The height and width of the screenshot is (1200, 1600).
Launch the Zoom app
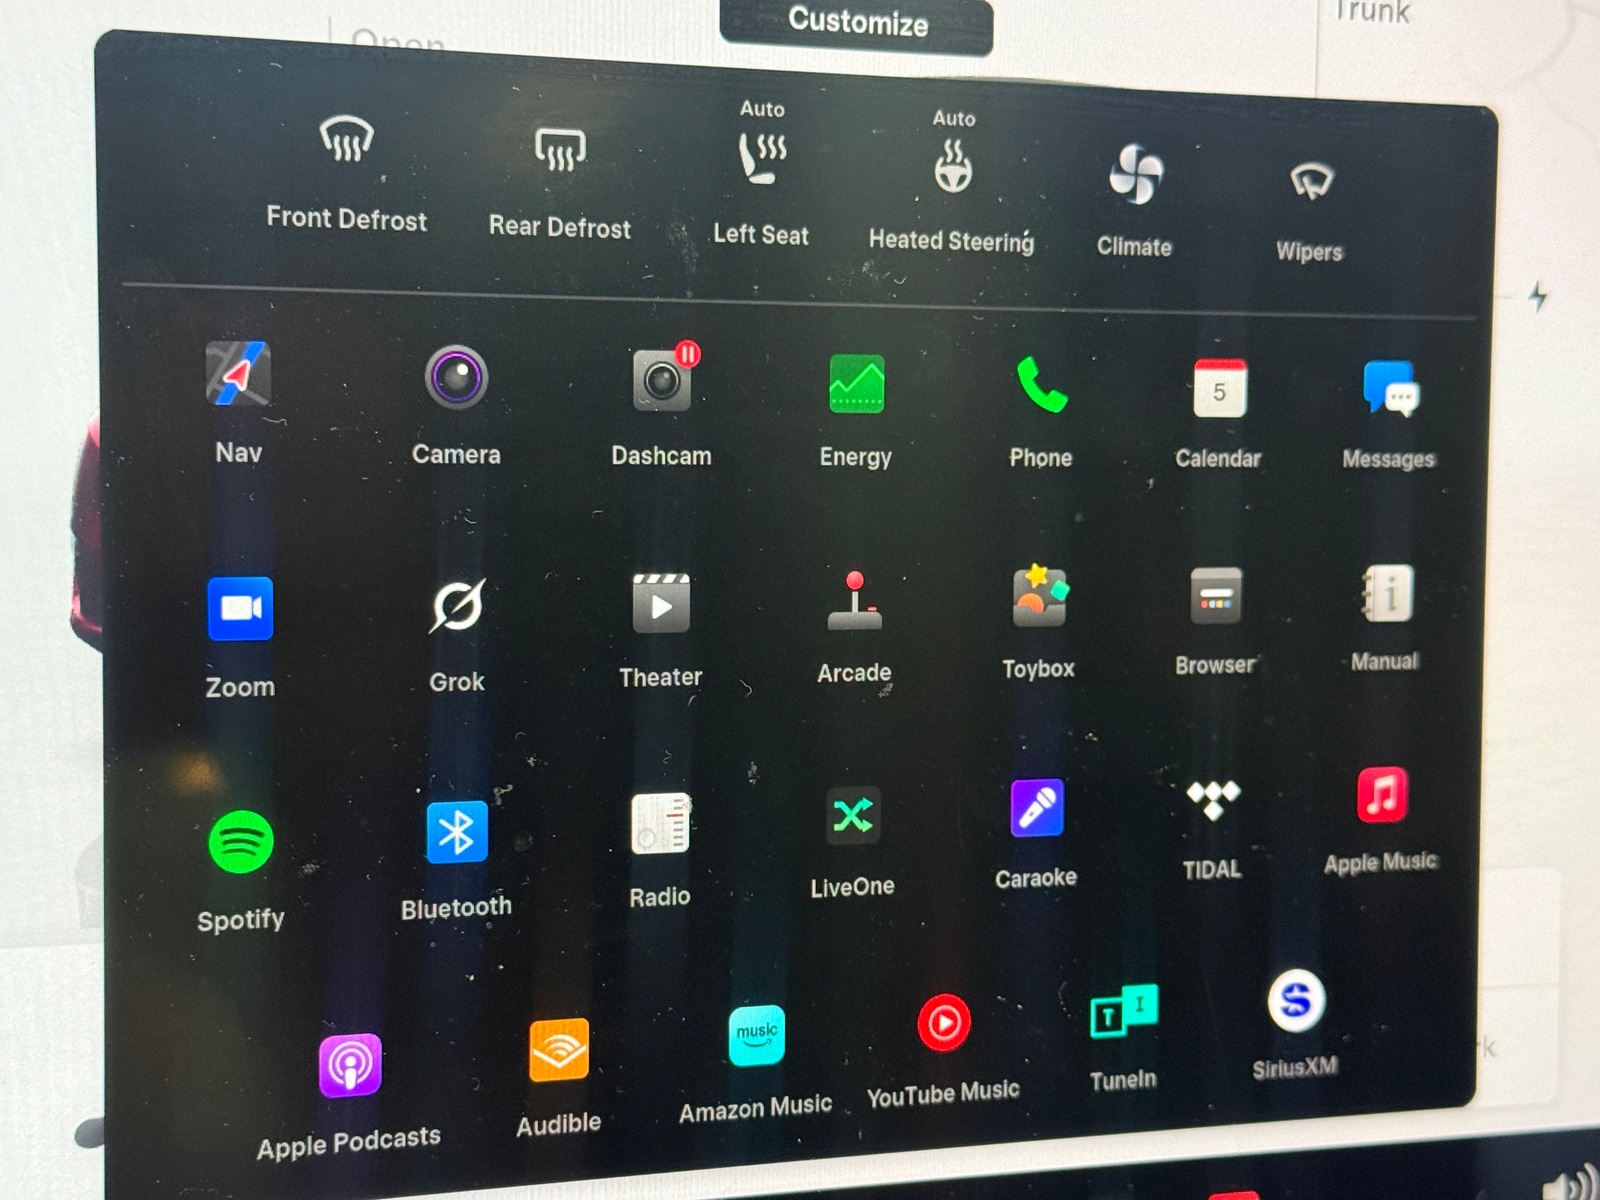point(240,608)
